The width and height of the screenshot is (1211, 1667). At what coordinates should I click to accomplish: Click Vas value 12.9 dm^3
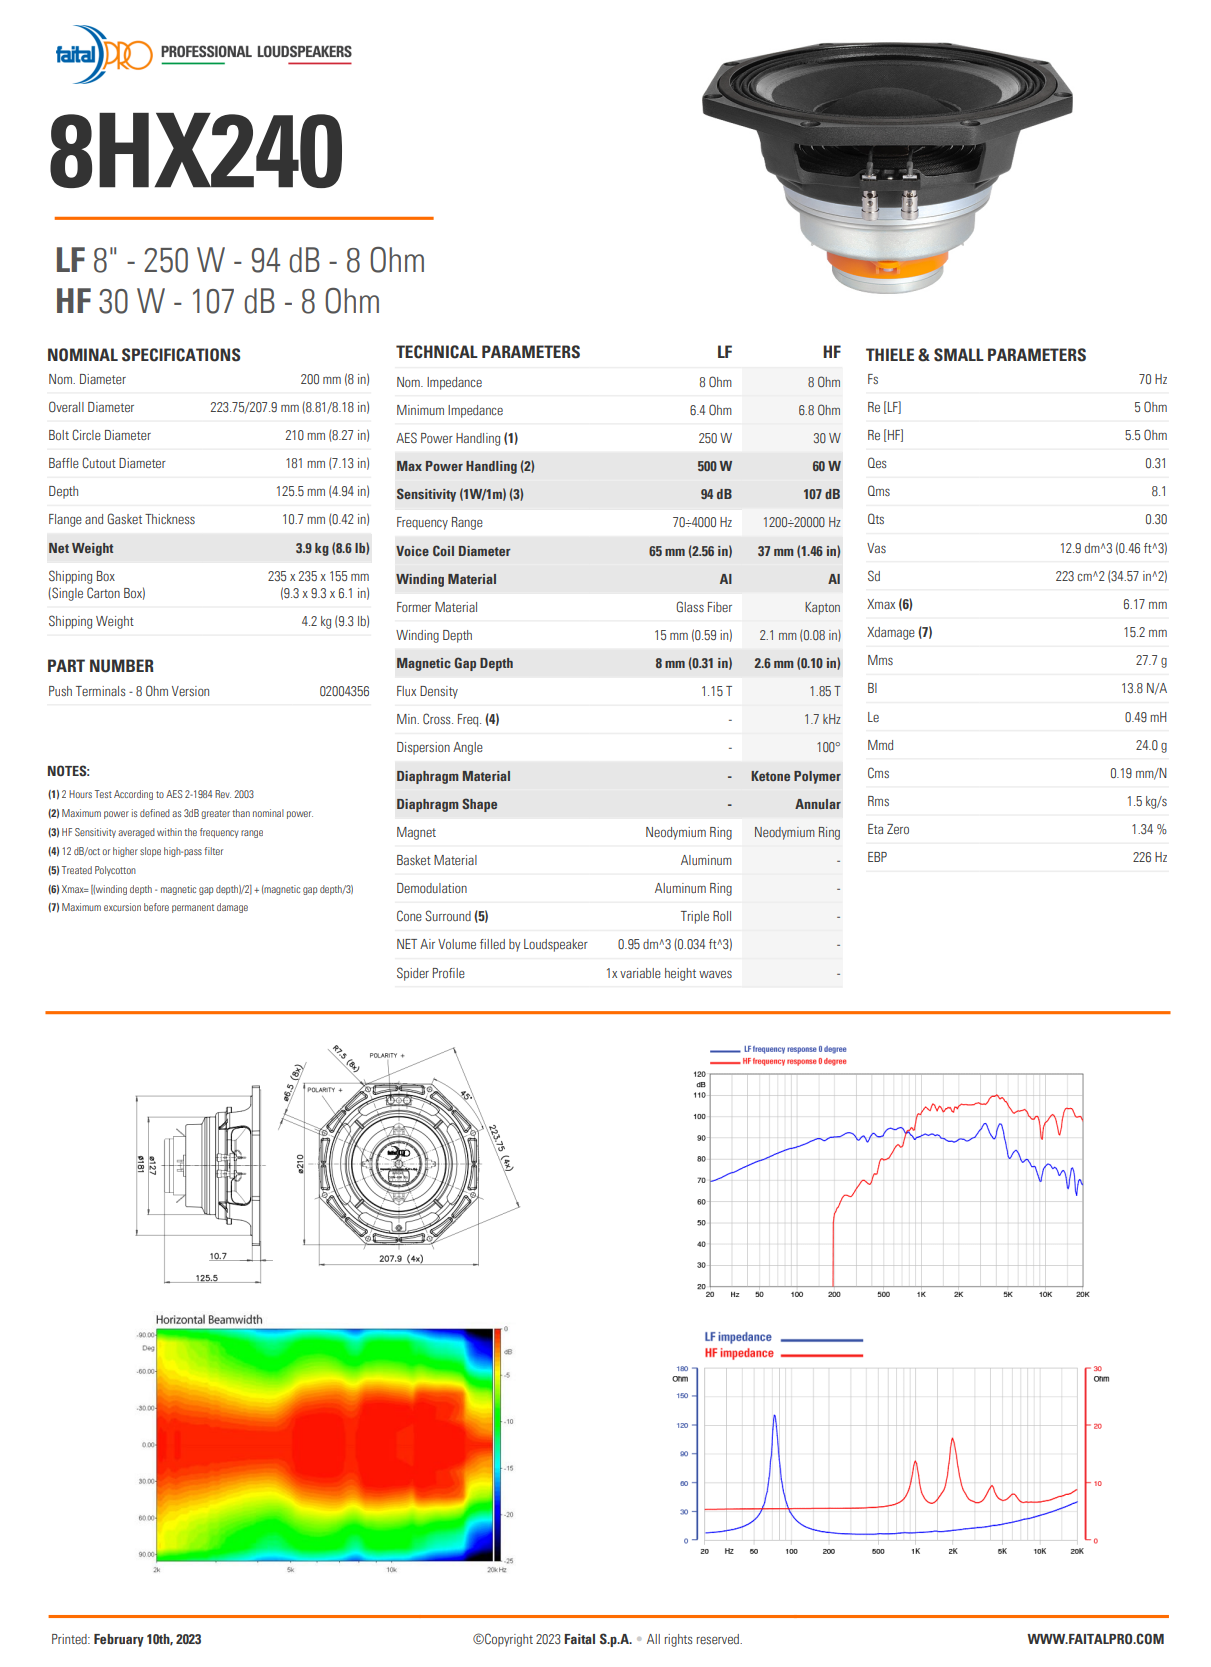(x=1114, y=549)
